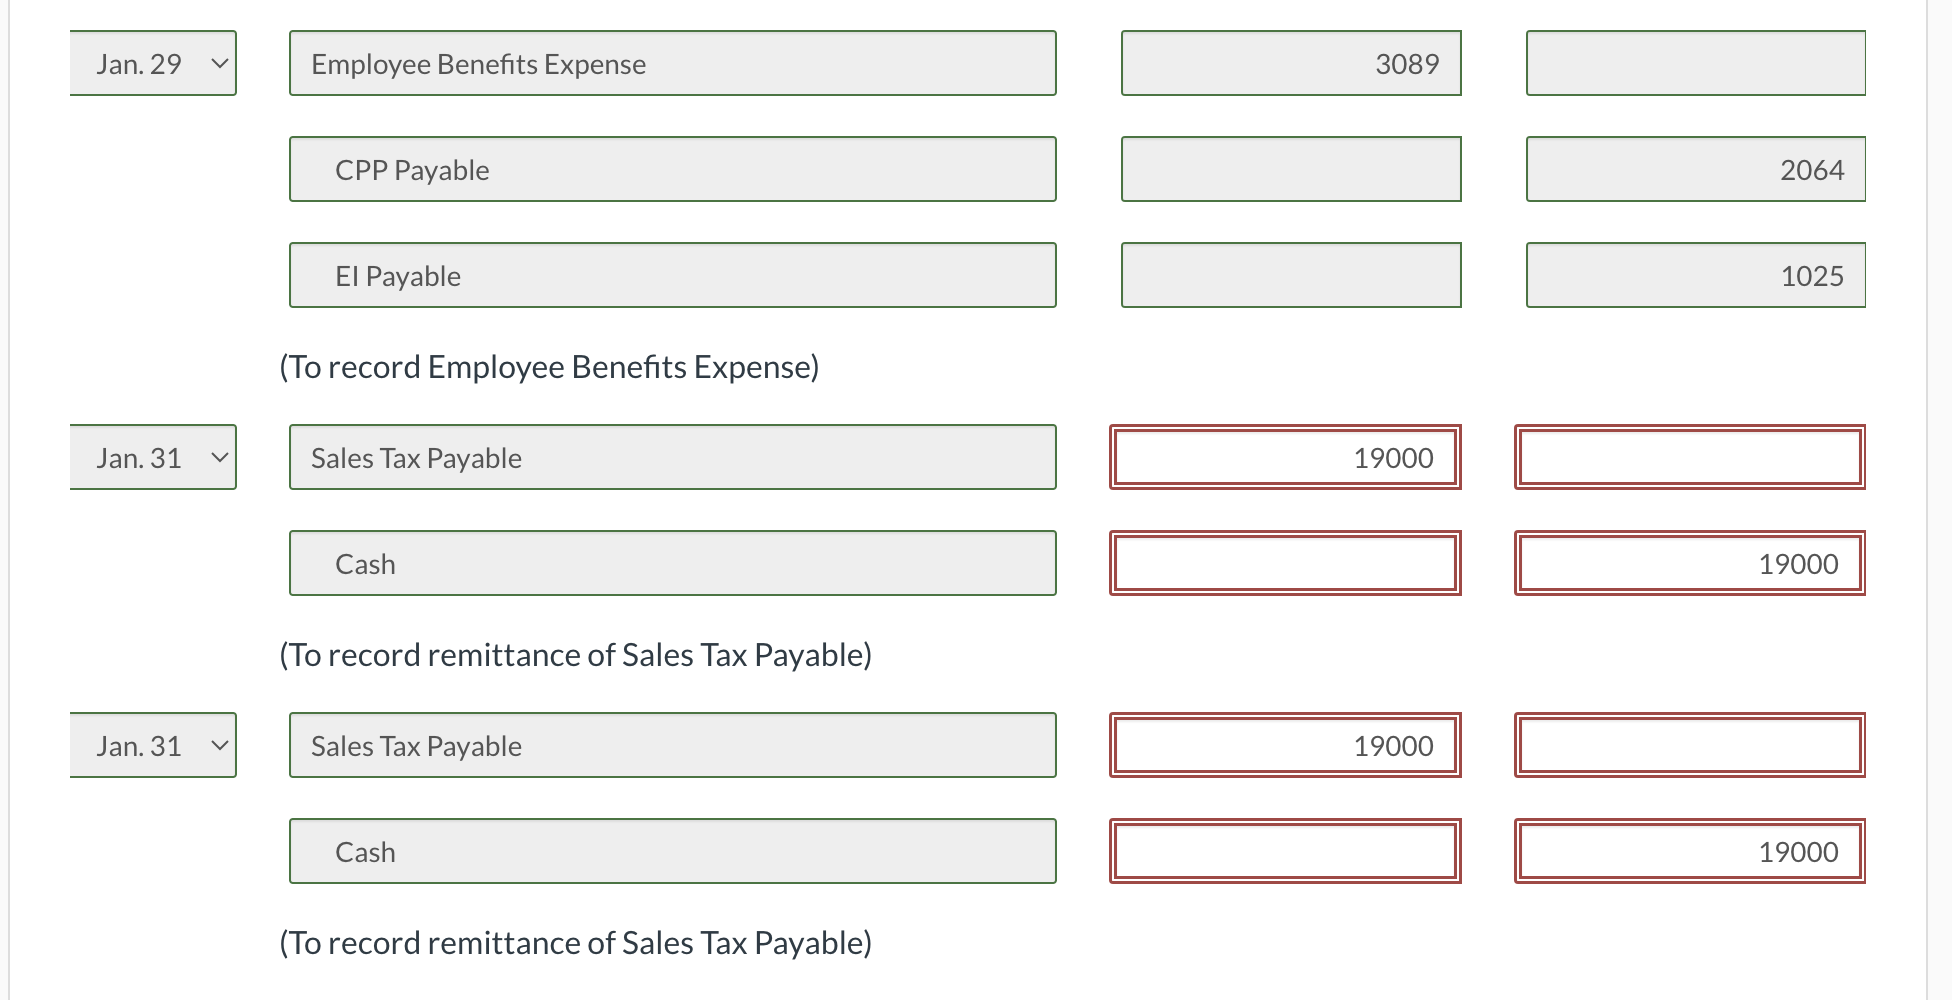This screenshot has width=1952, height=1000.
Task: Open the second Jan. 31 date selector
Action: coord(152,745)
